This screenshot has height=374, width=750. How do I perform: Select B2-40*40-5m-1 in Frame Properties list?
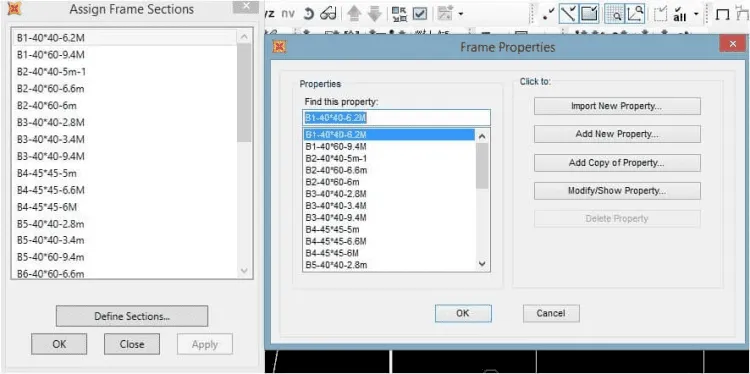tap(389, 158)
